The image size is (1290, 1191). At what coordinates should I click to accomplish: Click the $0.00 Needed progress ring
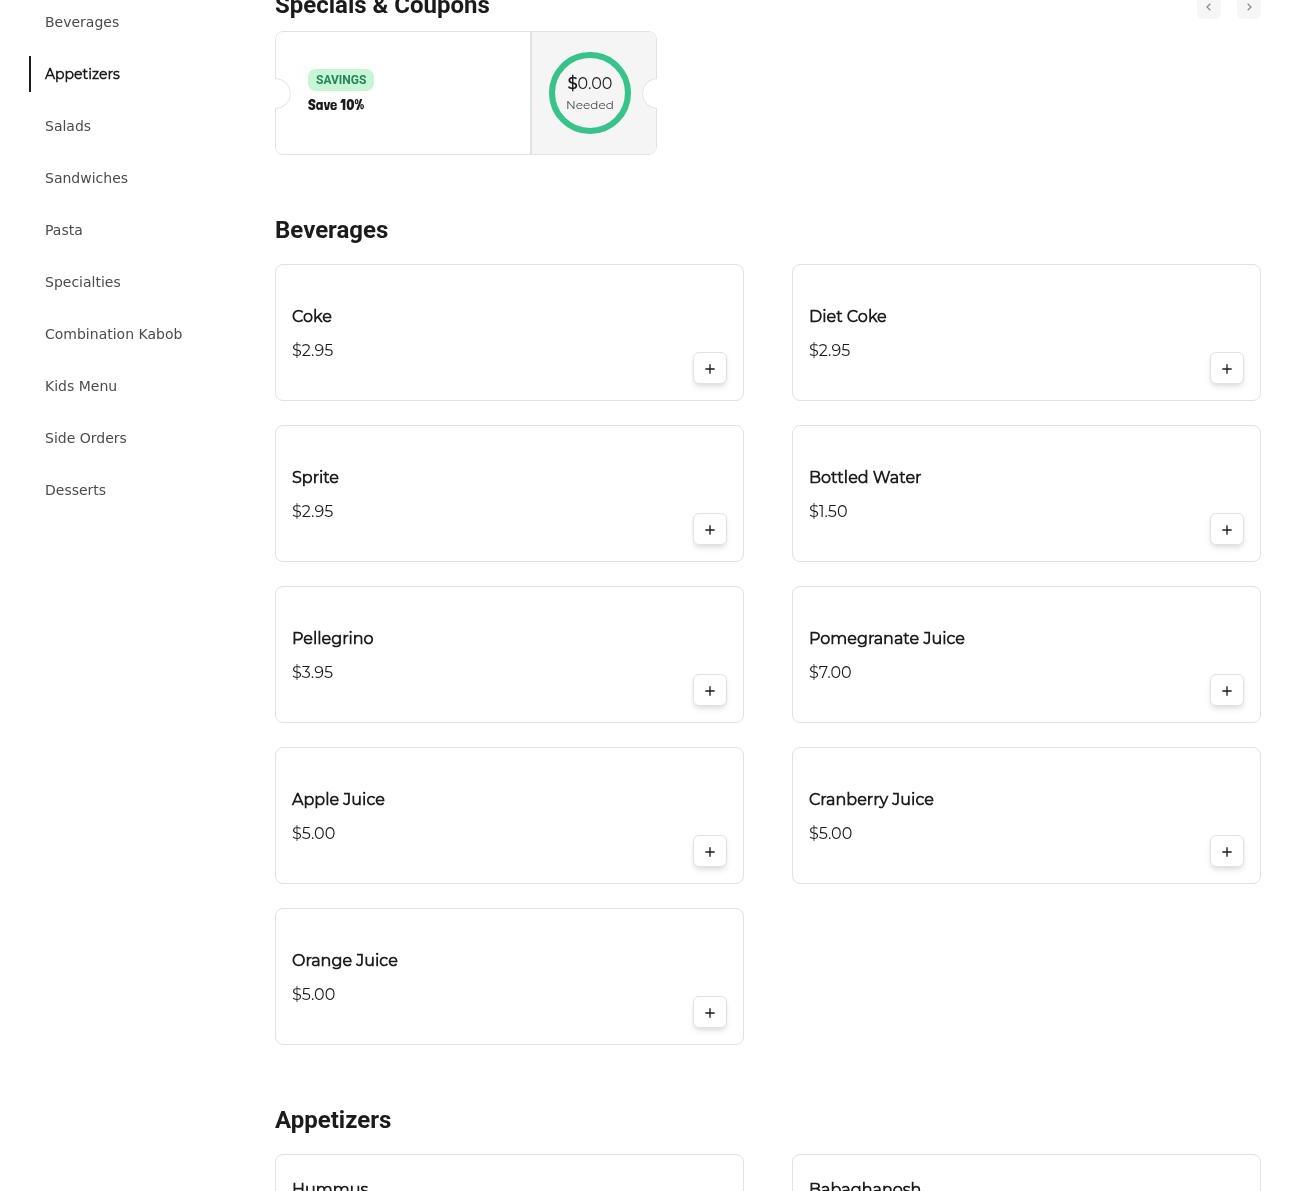point(590,93)
